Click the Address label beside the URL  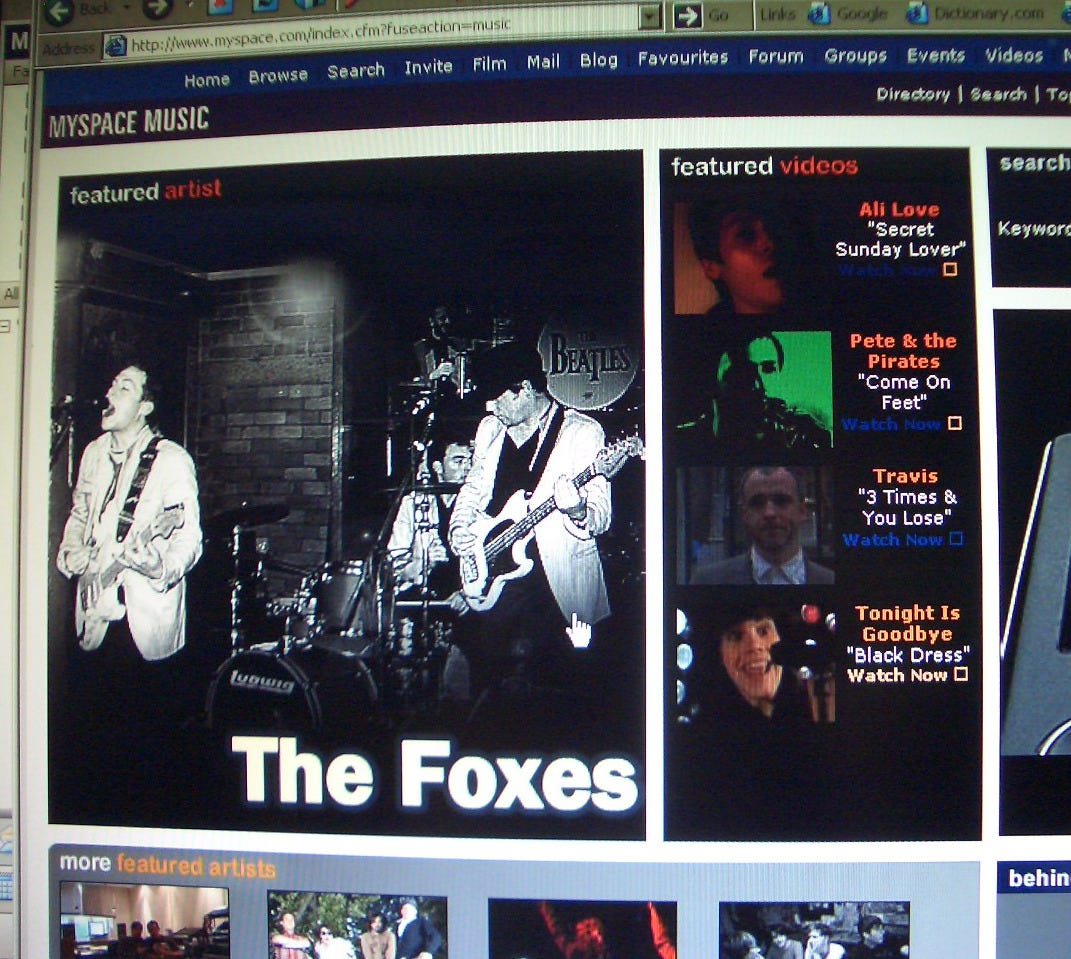point(69,48)
